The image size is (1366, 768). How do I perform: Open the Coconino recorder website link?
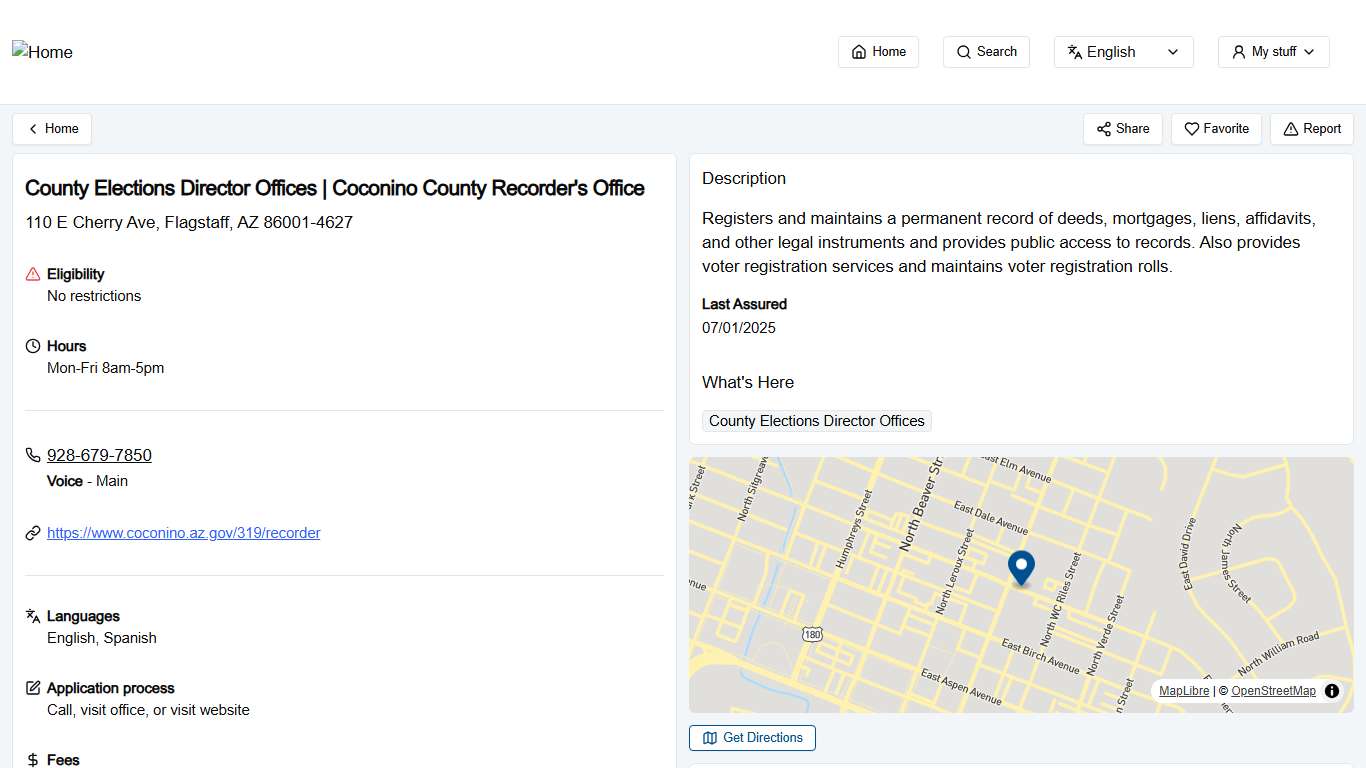[x=183, y=532]
